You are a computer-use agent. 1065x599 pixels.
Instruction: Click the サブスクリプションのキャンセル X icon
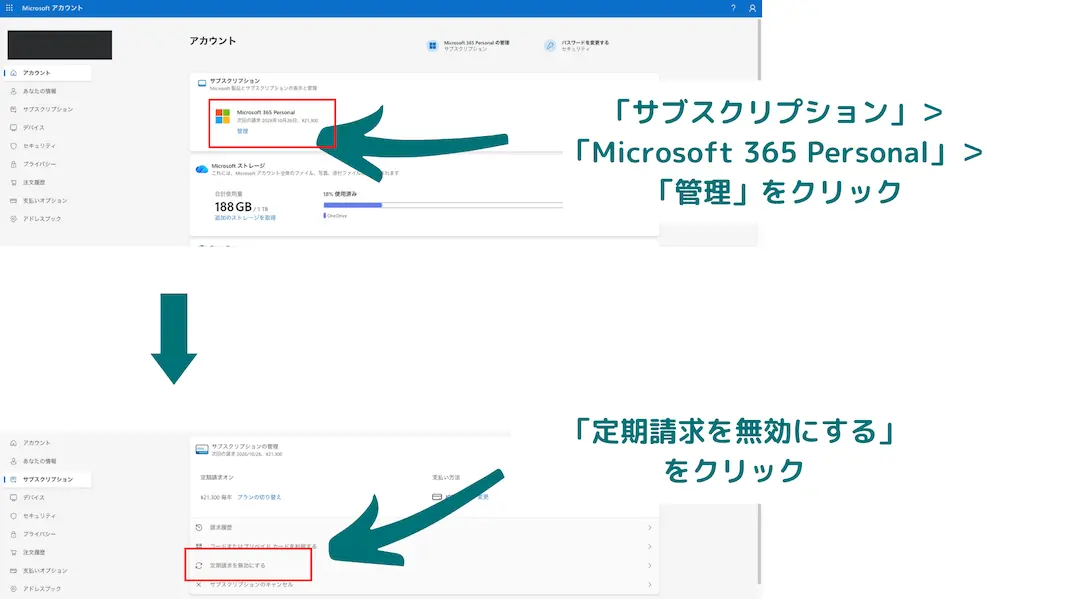tap(199, 585)
